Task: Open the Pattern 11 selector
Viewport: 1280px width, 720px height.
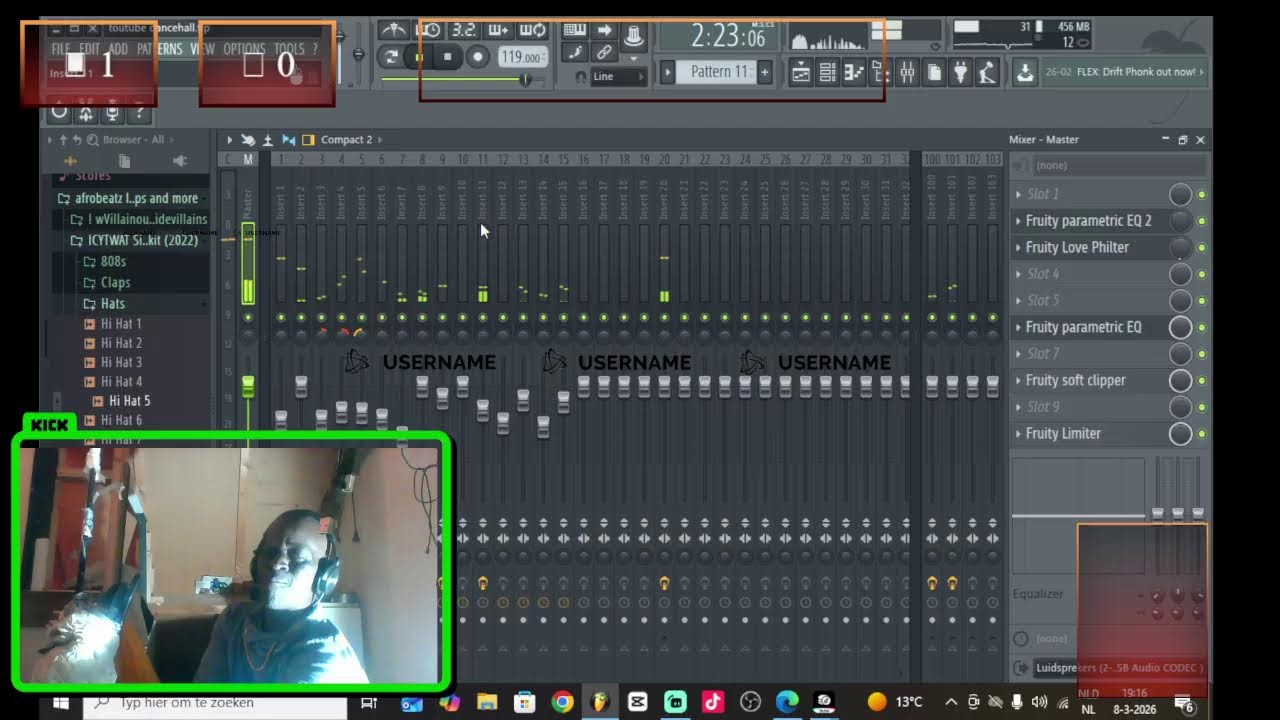Action: click(716, 72)
